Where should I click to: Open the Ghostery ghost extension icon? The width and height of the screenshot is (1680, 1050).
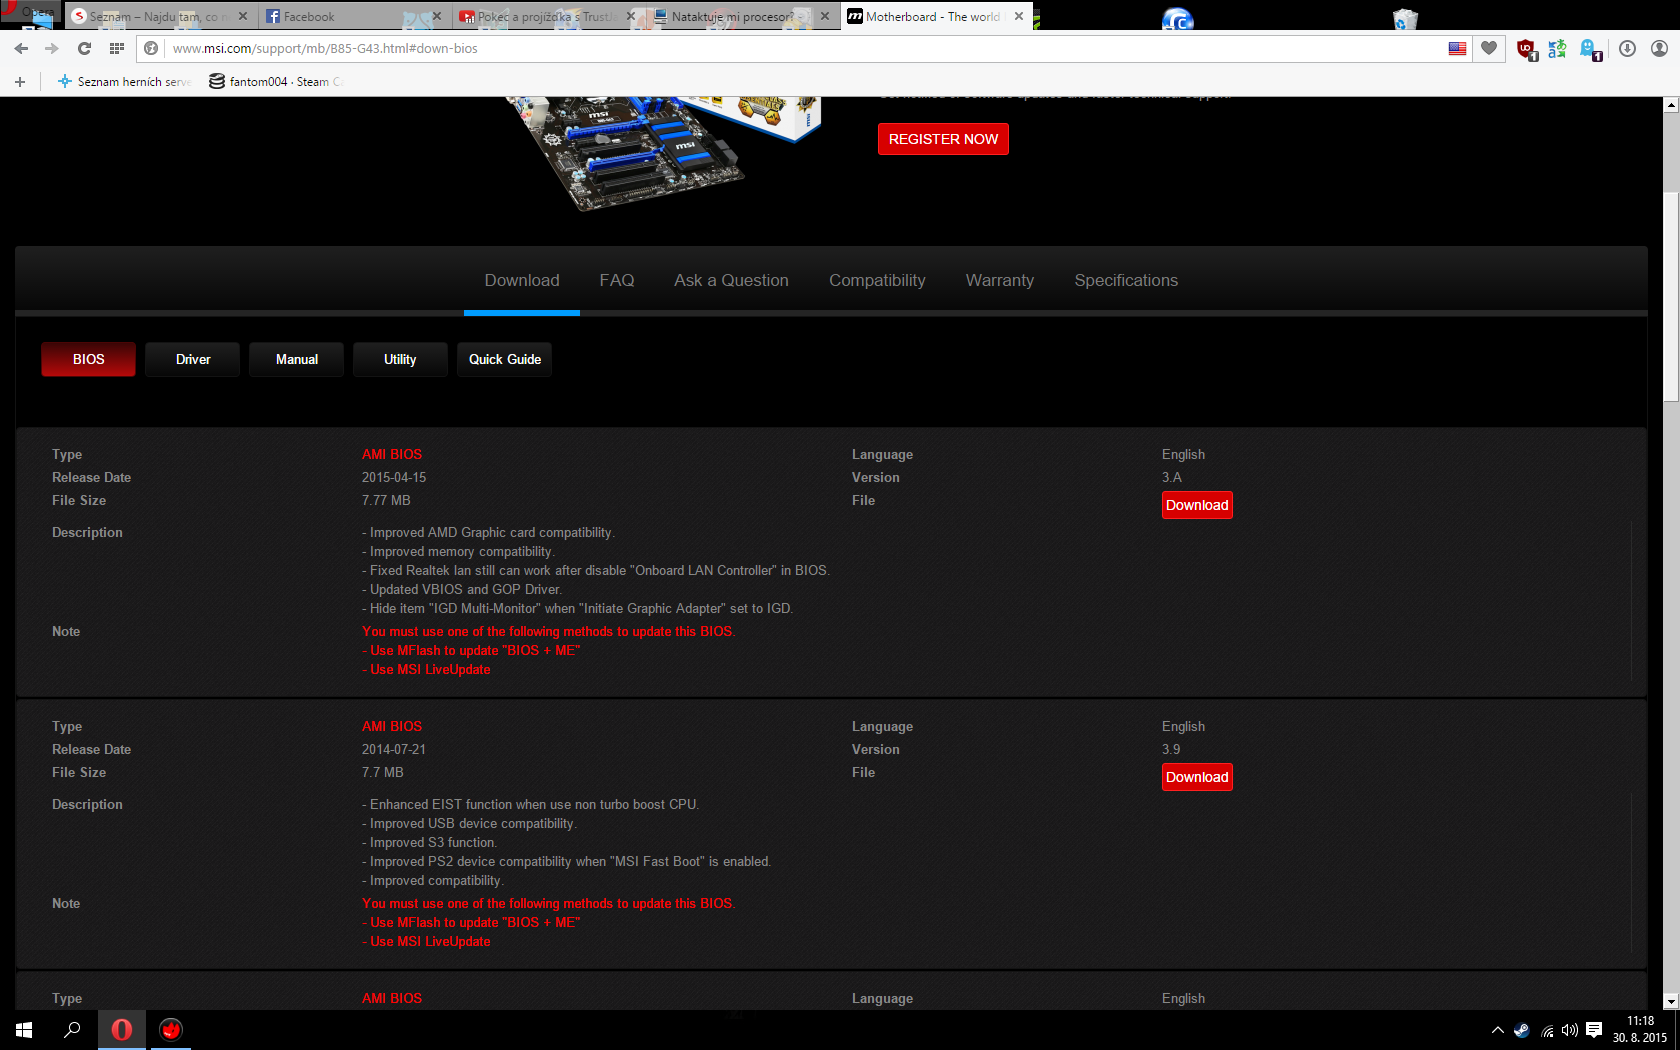coord(1591,49)
